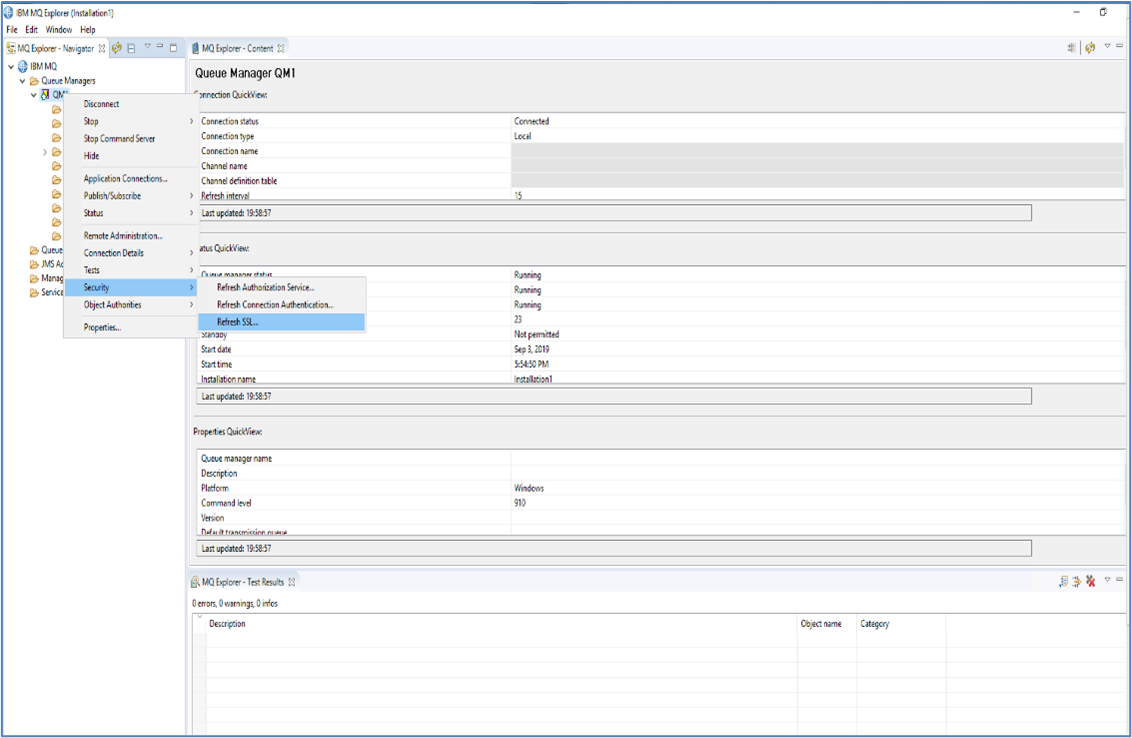Select Disconnect in the context menu

click(131, 104)
